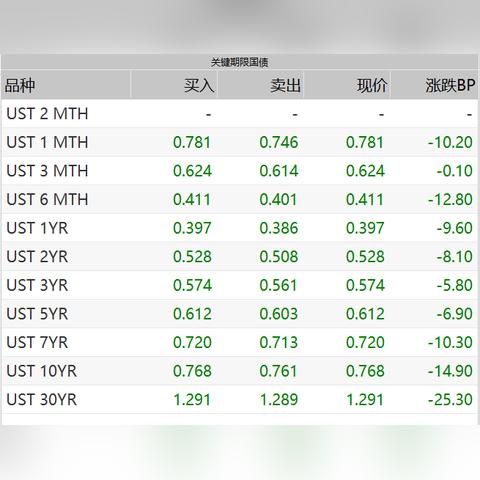
Task: Select UST 3 MTH instrument name
Action: point(47,171)
